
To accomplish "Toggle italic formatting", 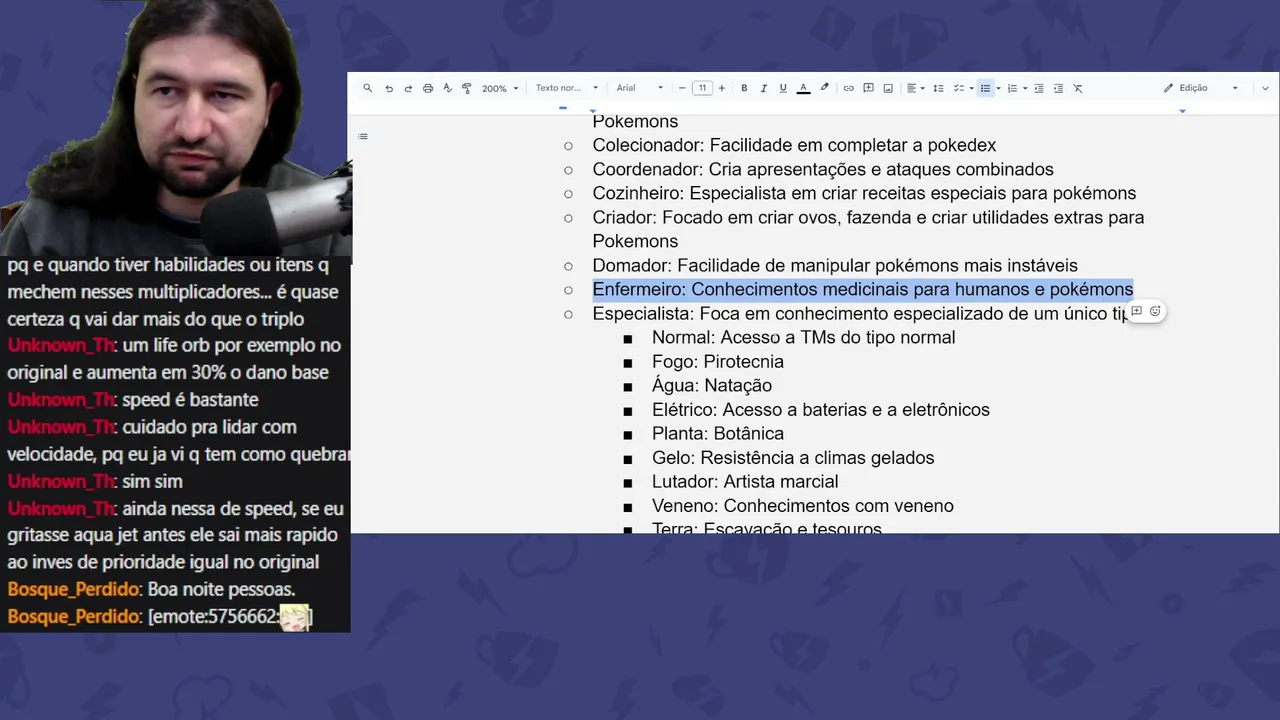I will [x=763, y=88].
